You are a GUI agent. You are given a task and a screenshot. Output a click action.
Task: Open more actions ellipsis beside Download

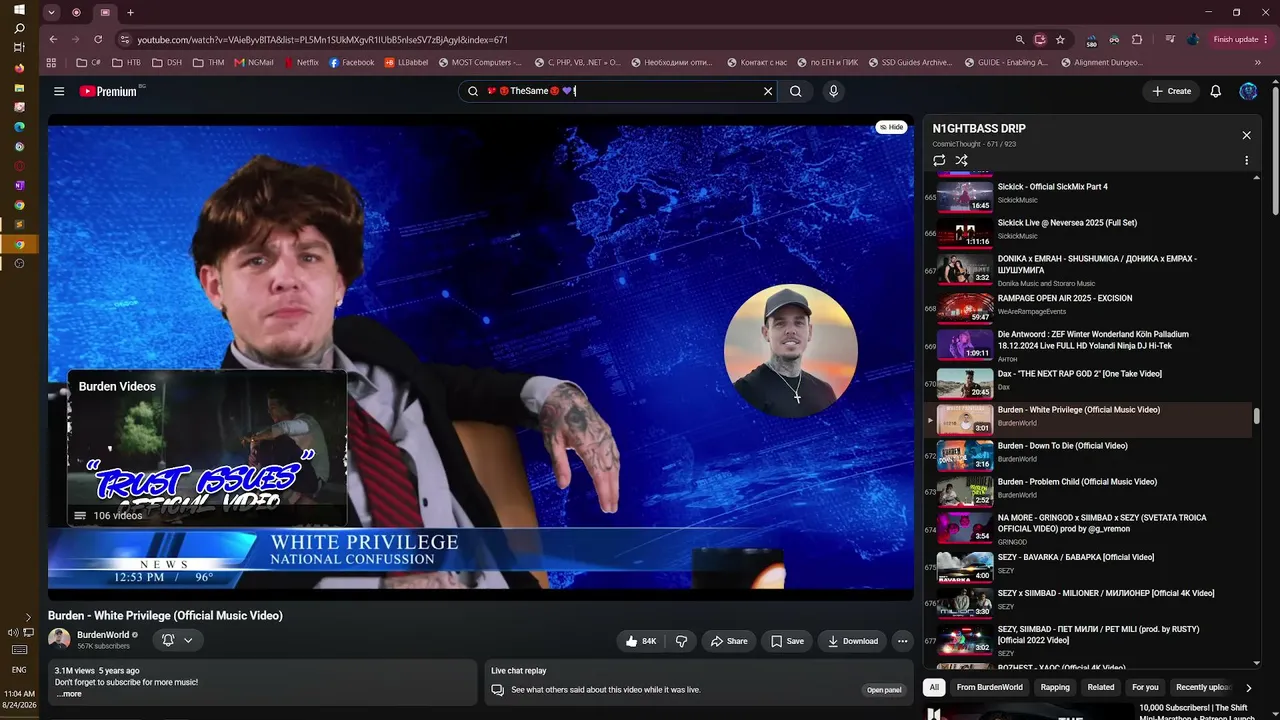click(902, 641)
